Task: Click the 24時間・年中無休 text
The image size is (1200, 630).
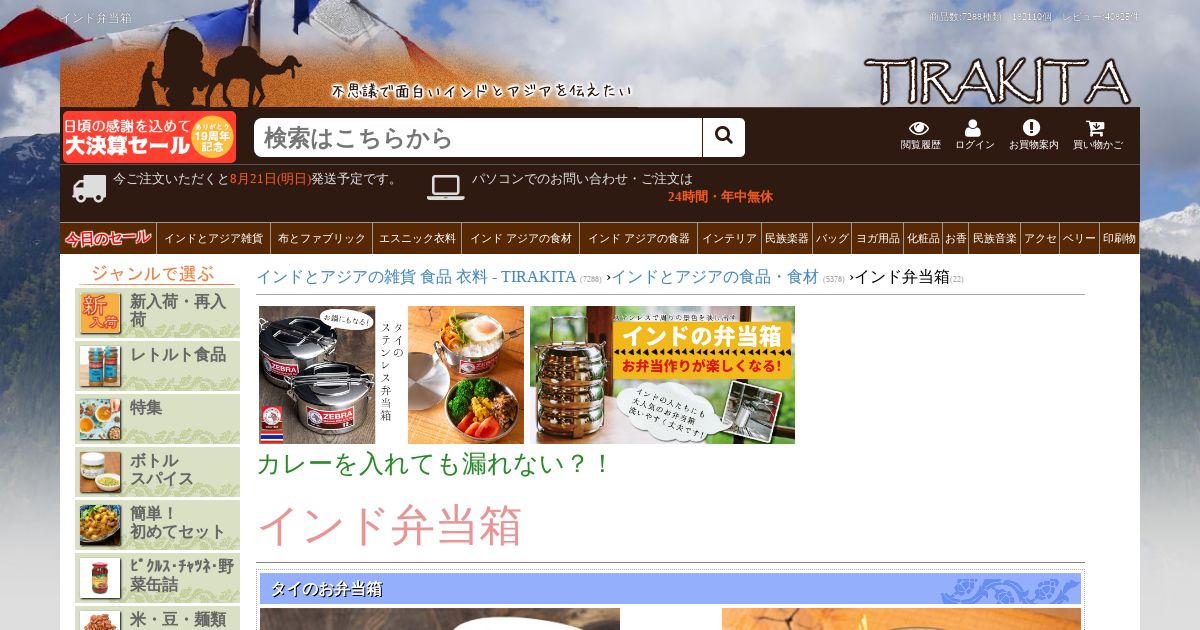Action: [x=720, y=197]
